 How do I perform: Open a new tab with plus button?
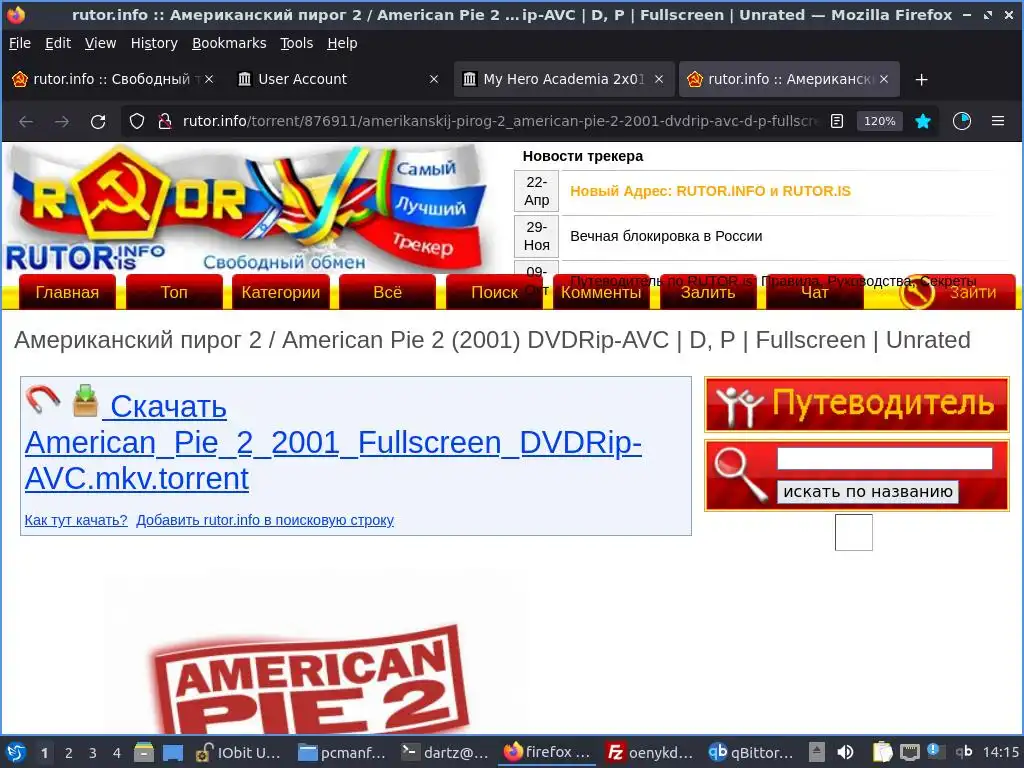(921, 80)
